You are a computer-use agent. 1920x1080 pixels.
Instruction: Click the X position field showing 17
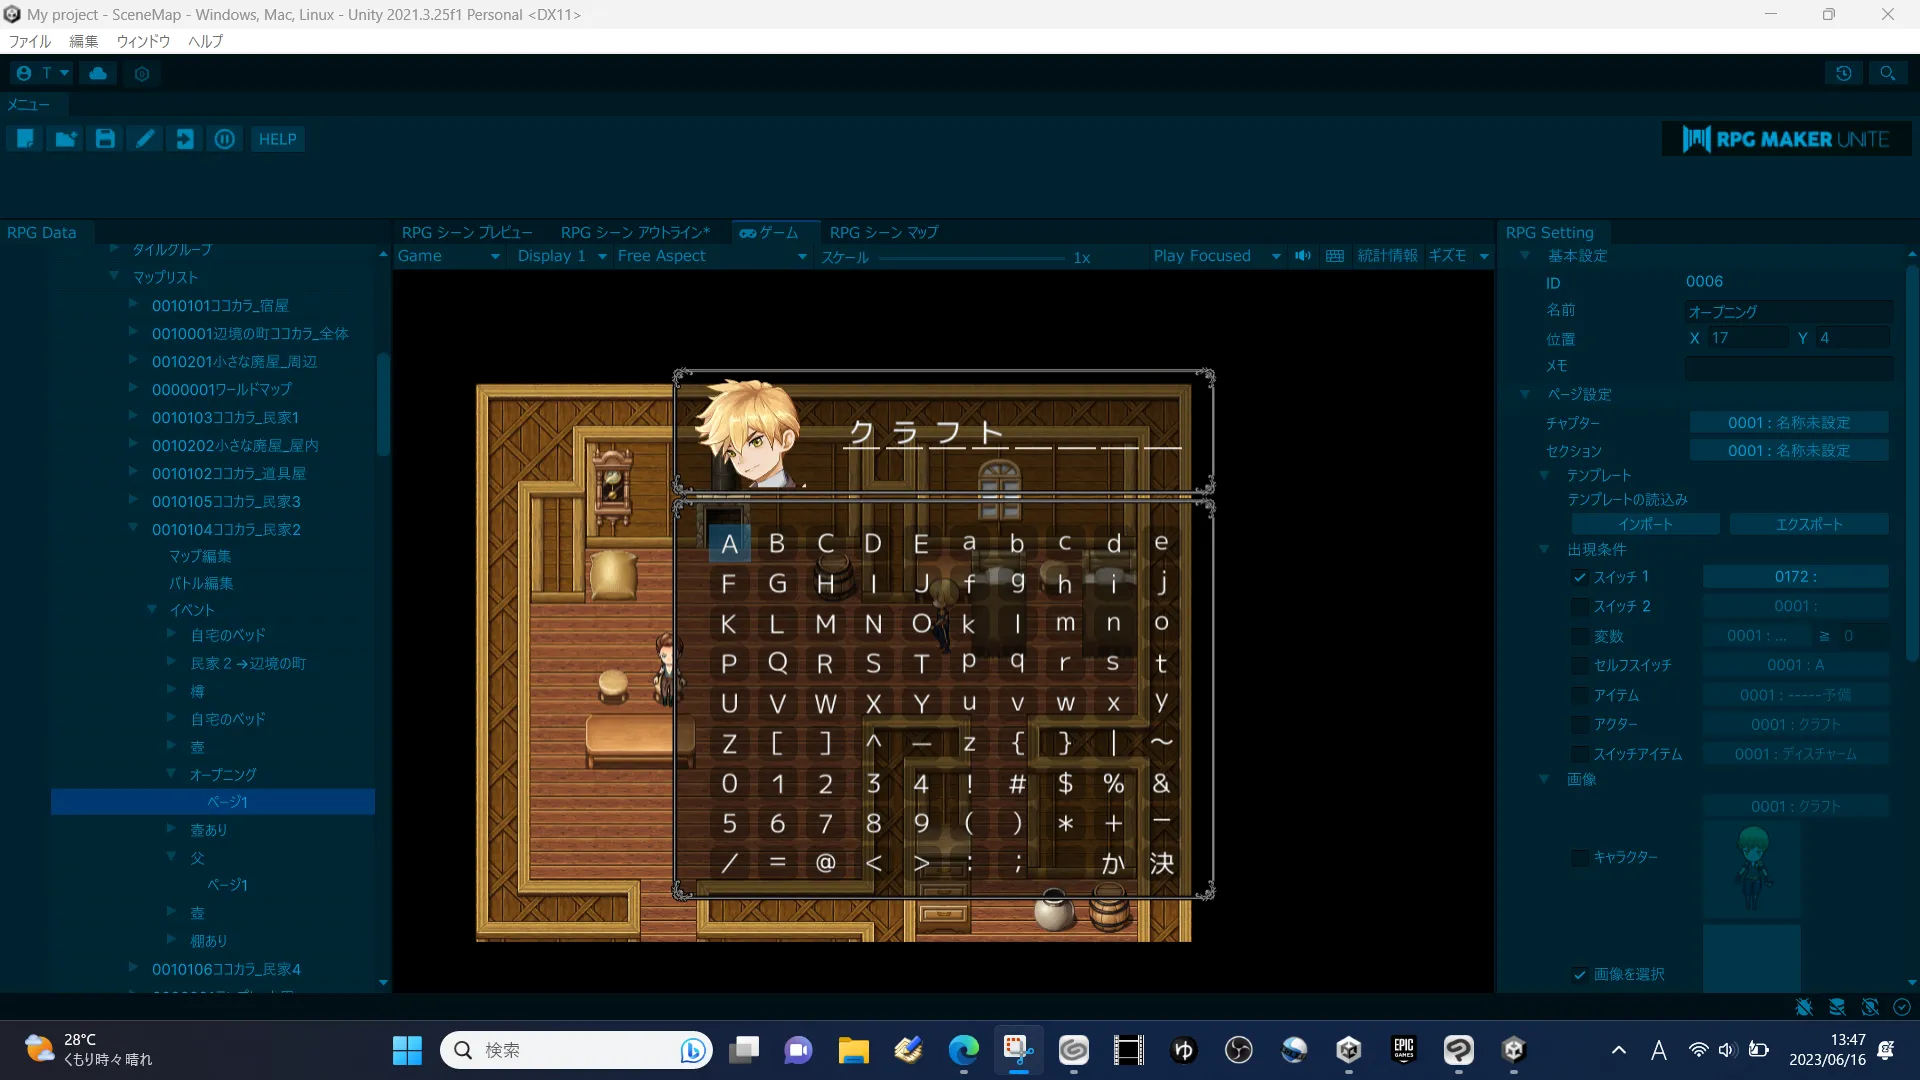[1747, 338]
